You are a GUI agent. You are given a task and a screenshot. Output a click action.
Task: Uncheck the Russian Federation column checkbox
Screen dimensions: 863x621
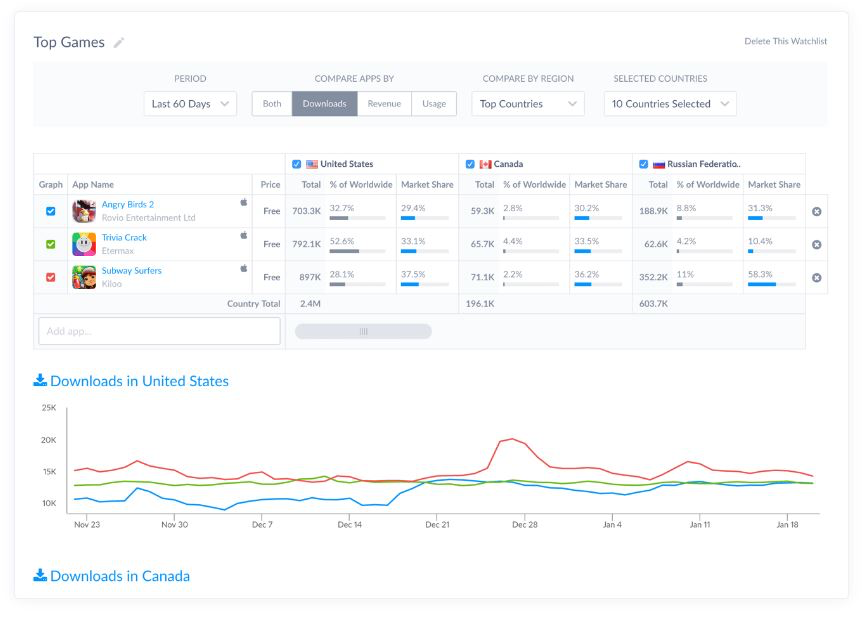[643, 164]
